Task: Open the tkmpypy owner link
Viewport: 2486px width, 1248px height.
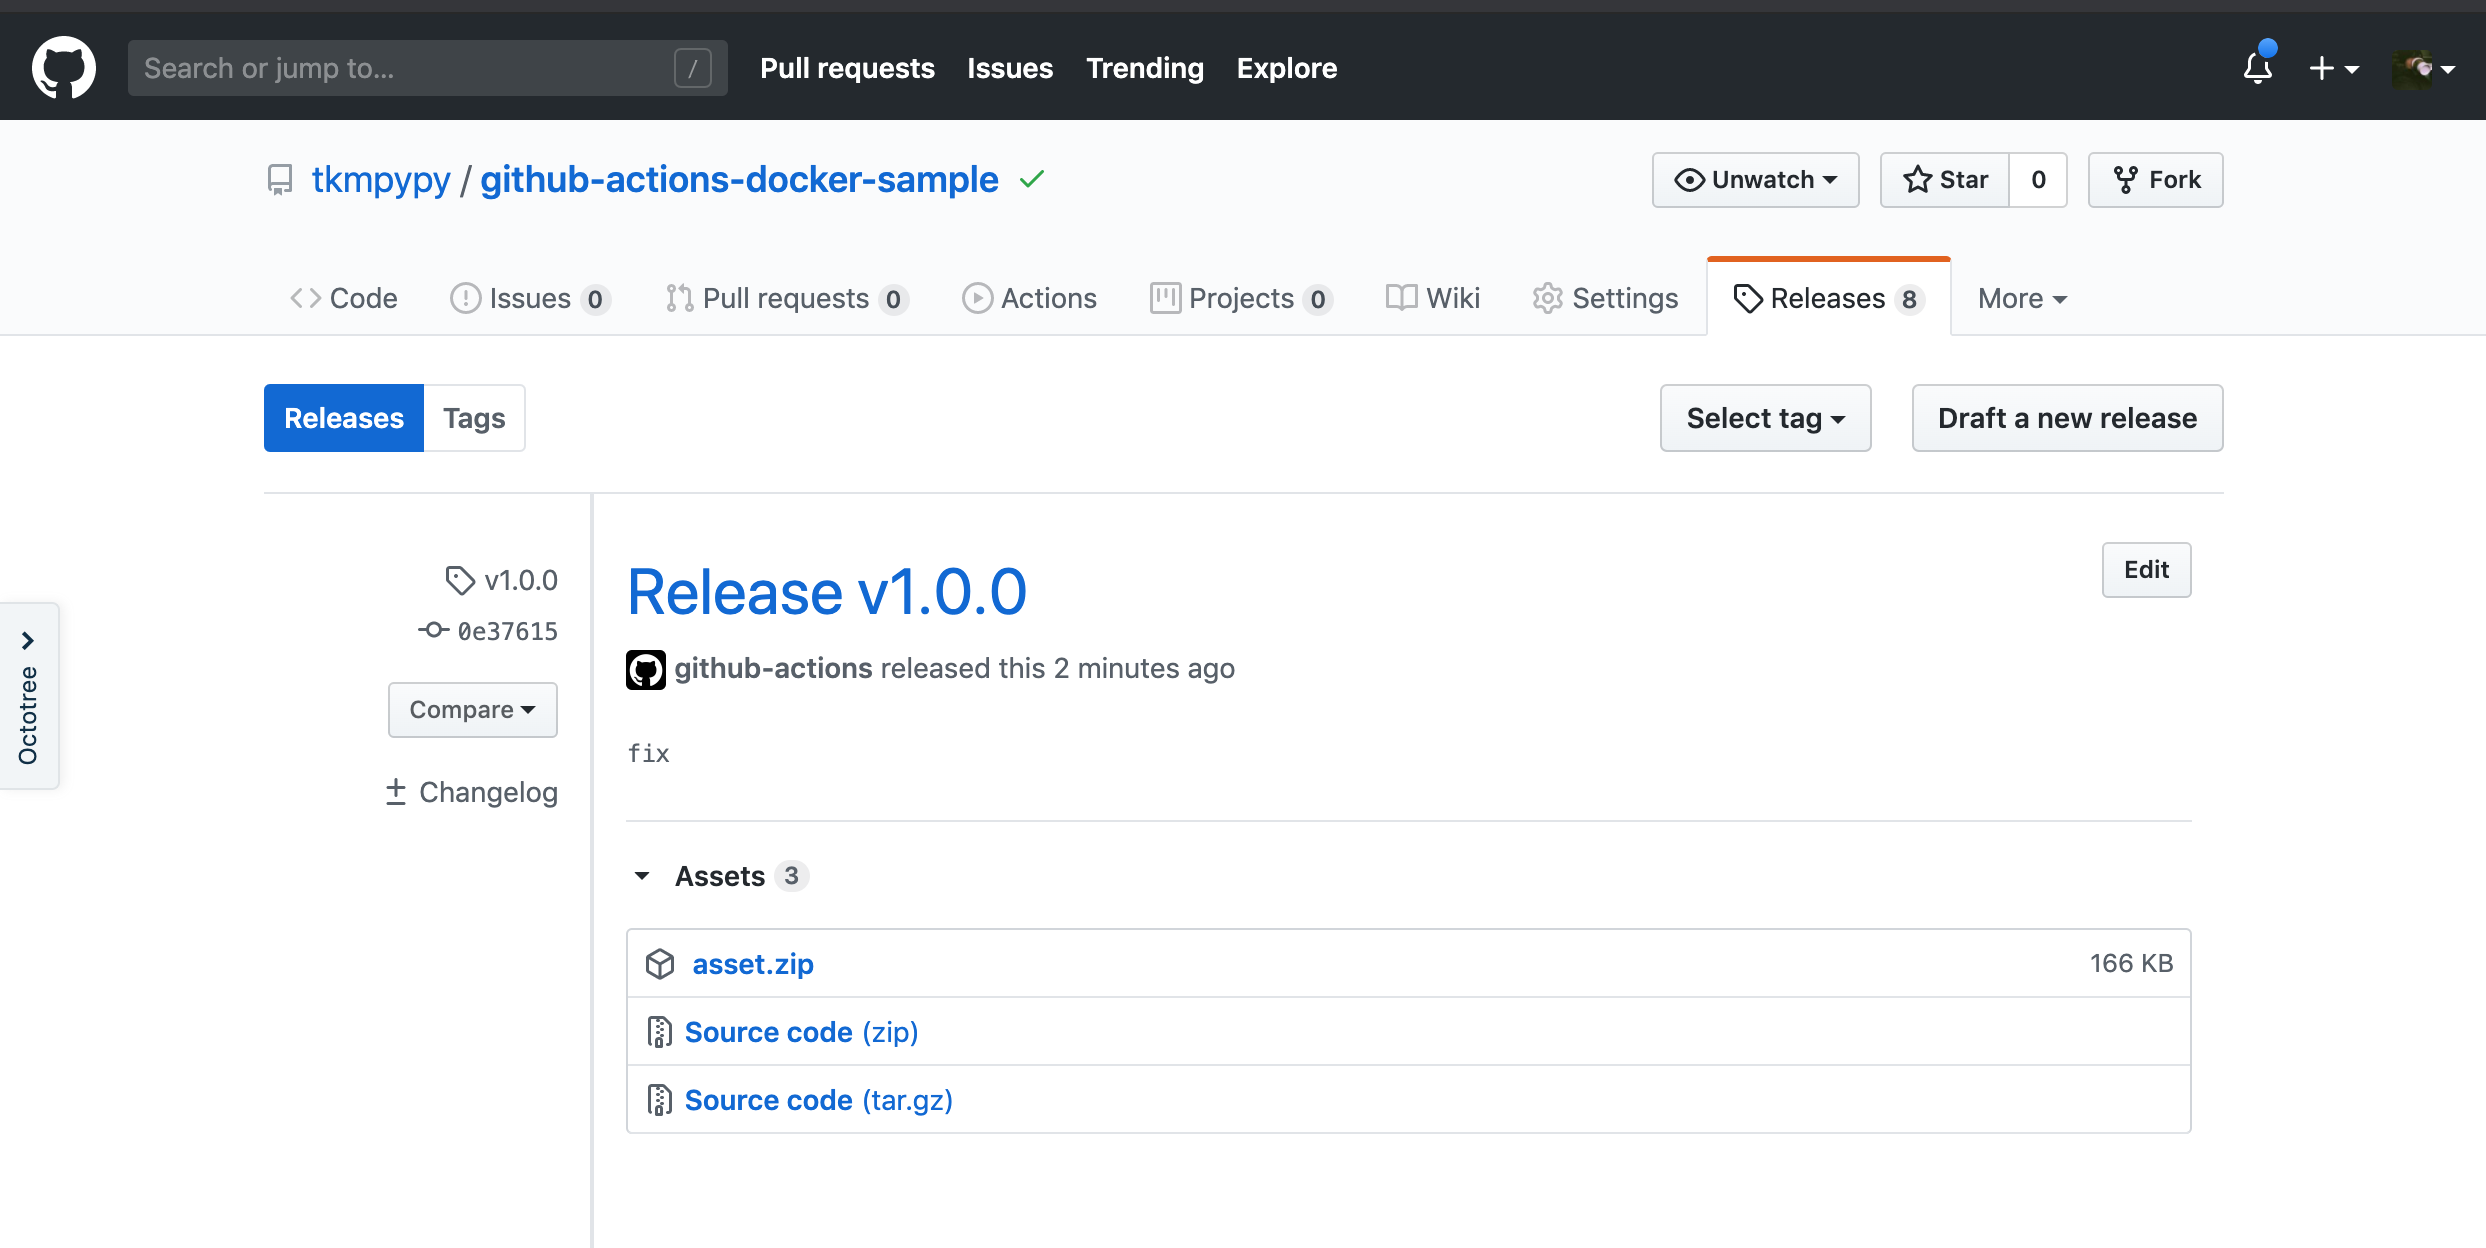Action: (381, 180)
